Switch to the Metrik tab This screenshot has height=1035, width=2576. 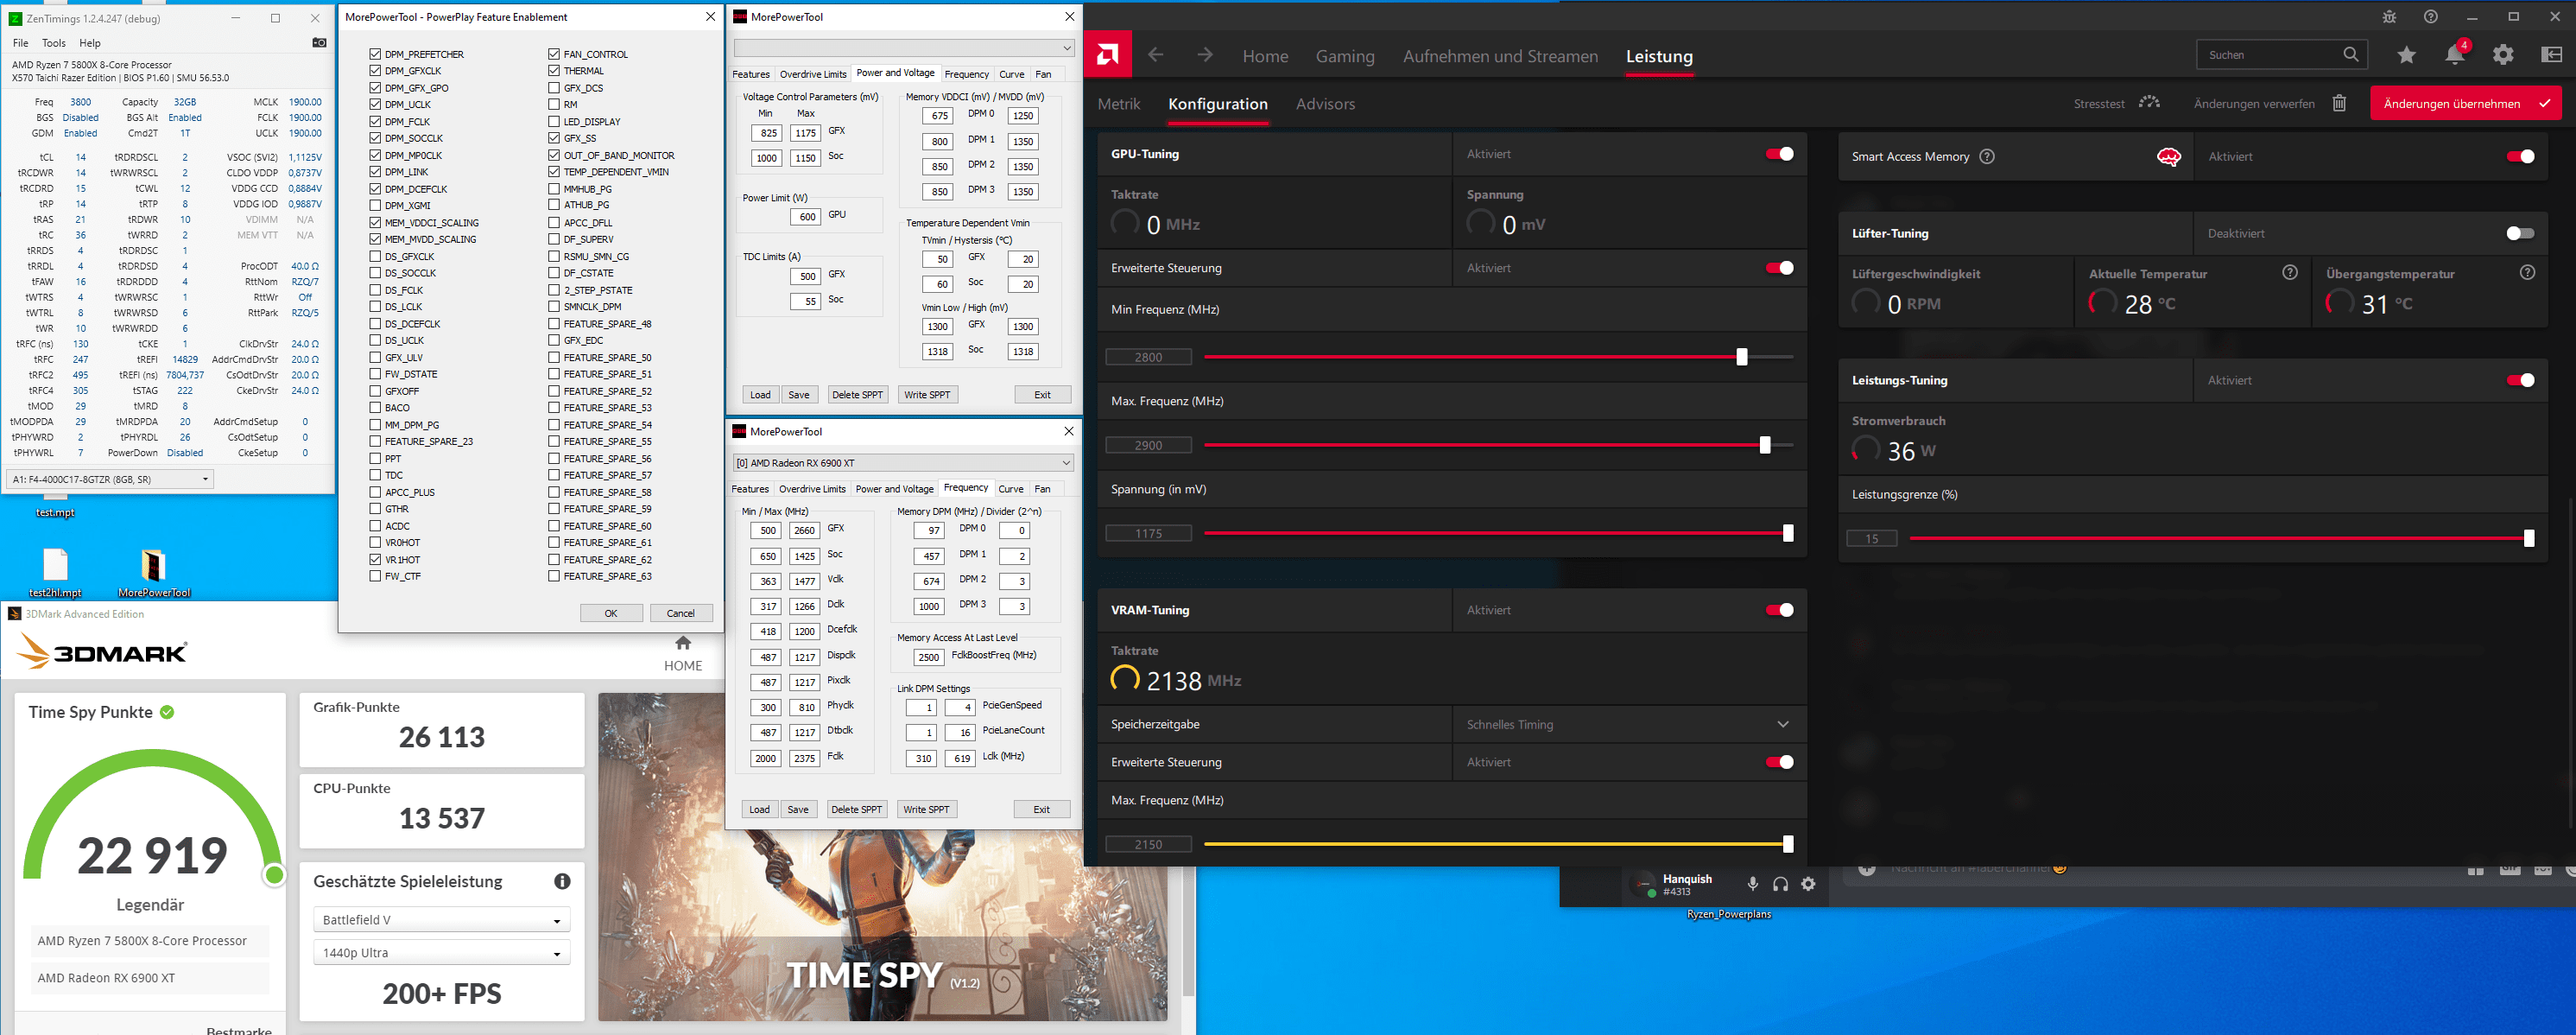pyautogui.click(x=1118, y=104)
